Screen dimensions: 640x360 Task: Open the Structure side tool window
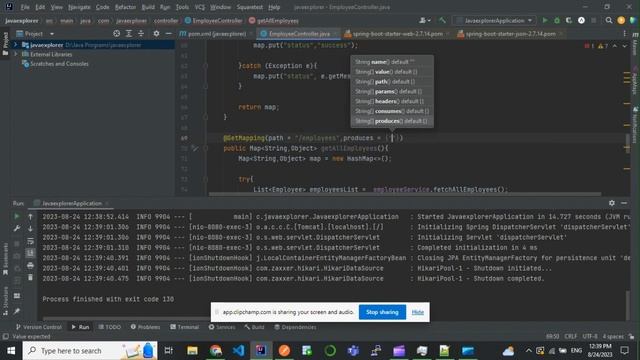5,301
